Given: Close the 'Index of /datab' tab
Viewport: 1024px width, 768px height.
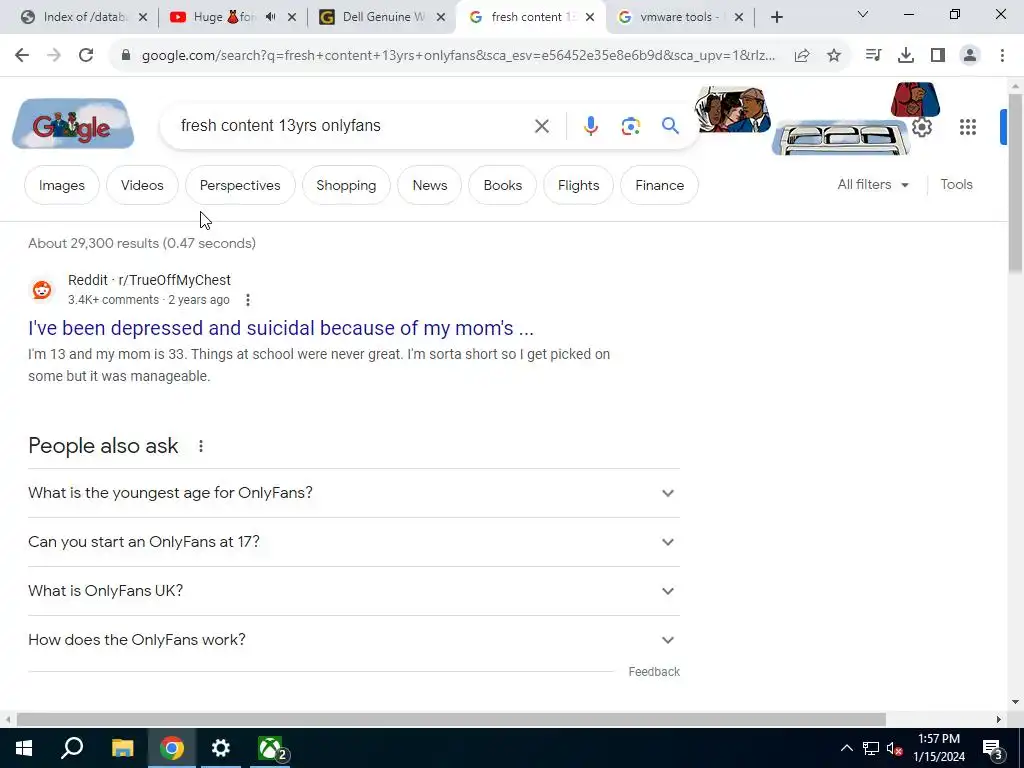Looking at the screenshot, I should point(143,17).
